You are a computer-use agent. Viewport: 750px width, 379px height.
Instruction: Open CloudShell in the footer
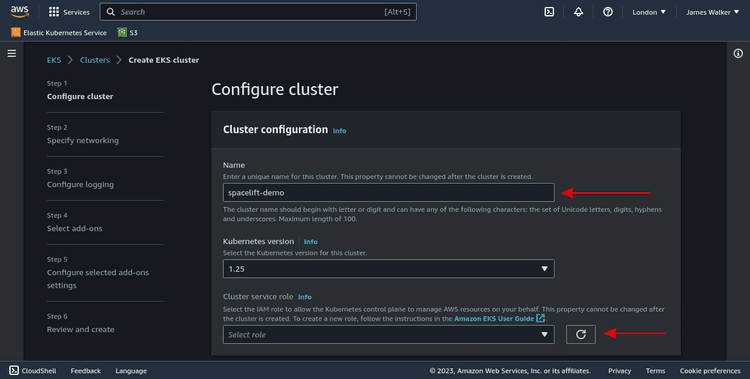33,370
